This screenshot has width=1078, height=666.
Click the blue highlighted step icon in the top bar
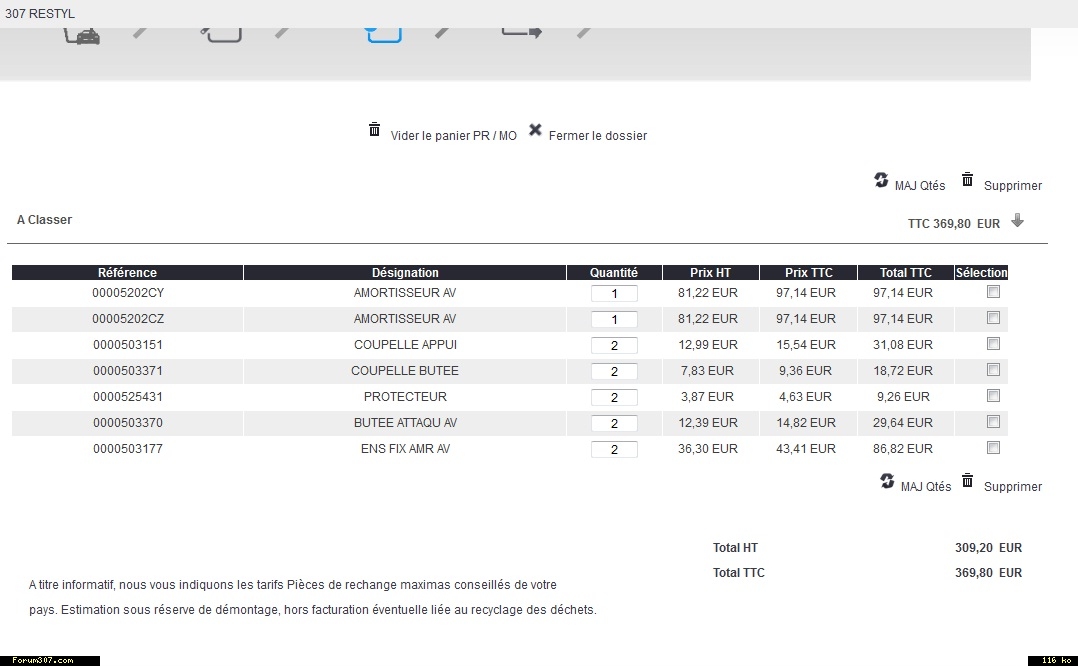point(384,34)
